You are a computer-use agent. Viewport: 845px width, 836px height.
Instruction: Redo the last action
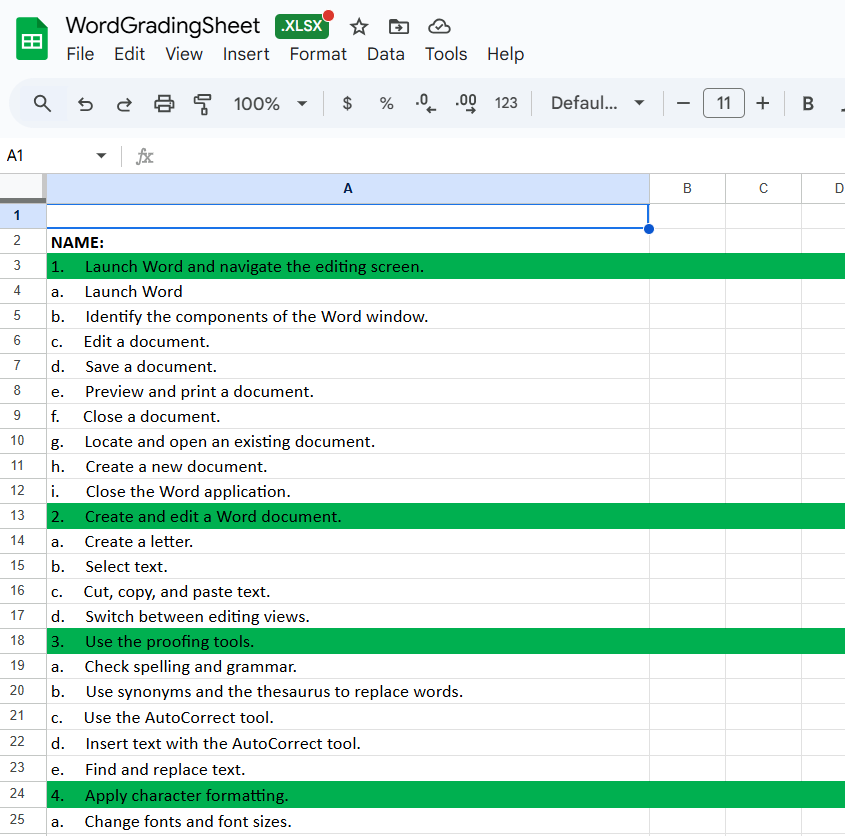coord(124,103)
